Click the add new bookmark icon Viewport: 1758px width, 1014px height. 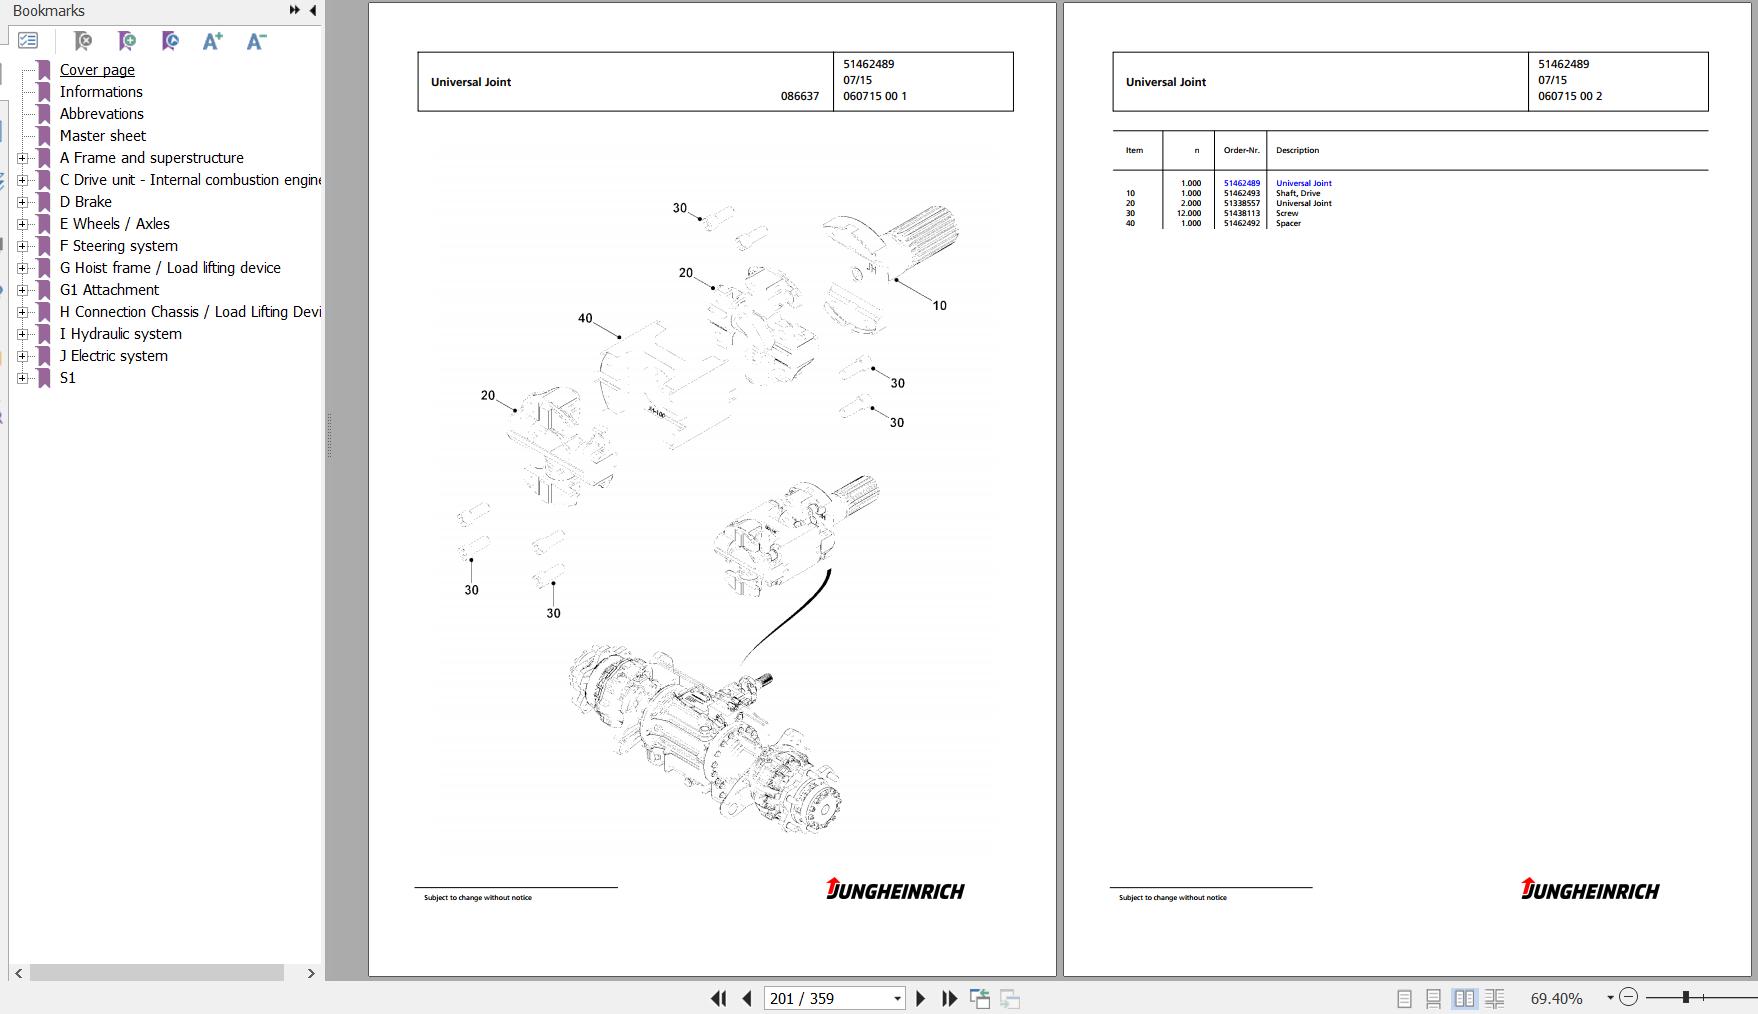tap(126, 41)
